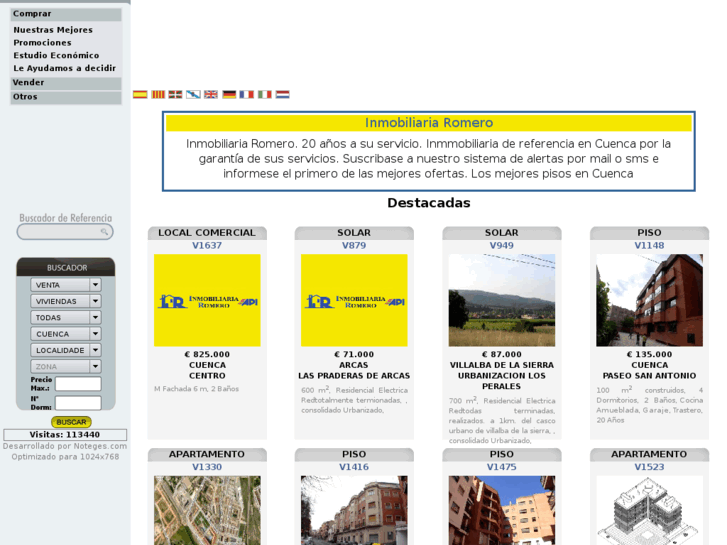The width and height of the screenshot is (727, 545).
Task: Select the Galician flag language
Action: (193, 94)
